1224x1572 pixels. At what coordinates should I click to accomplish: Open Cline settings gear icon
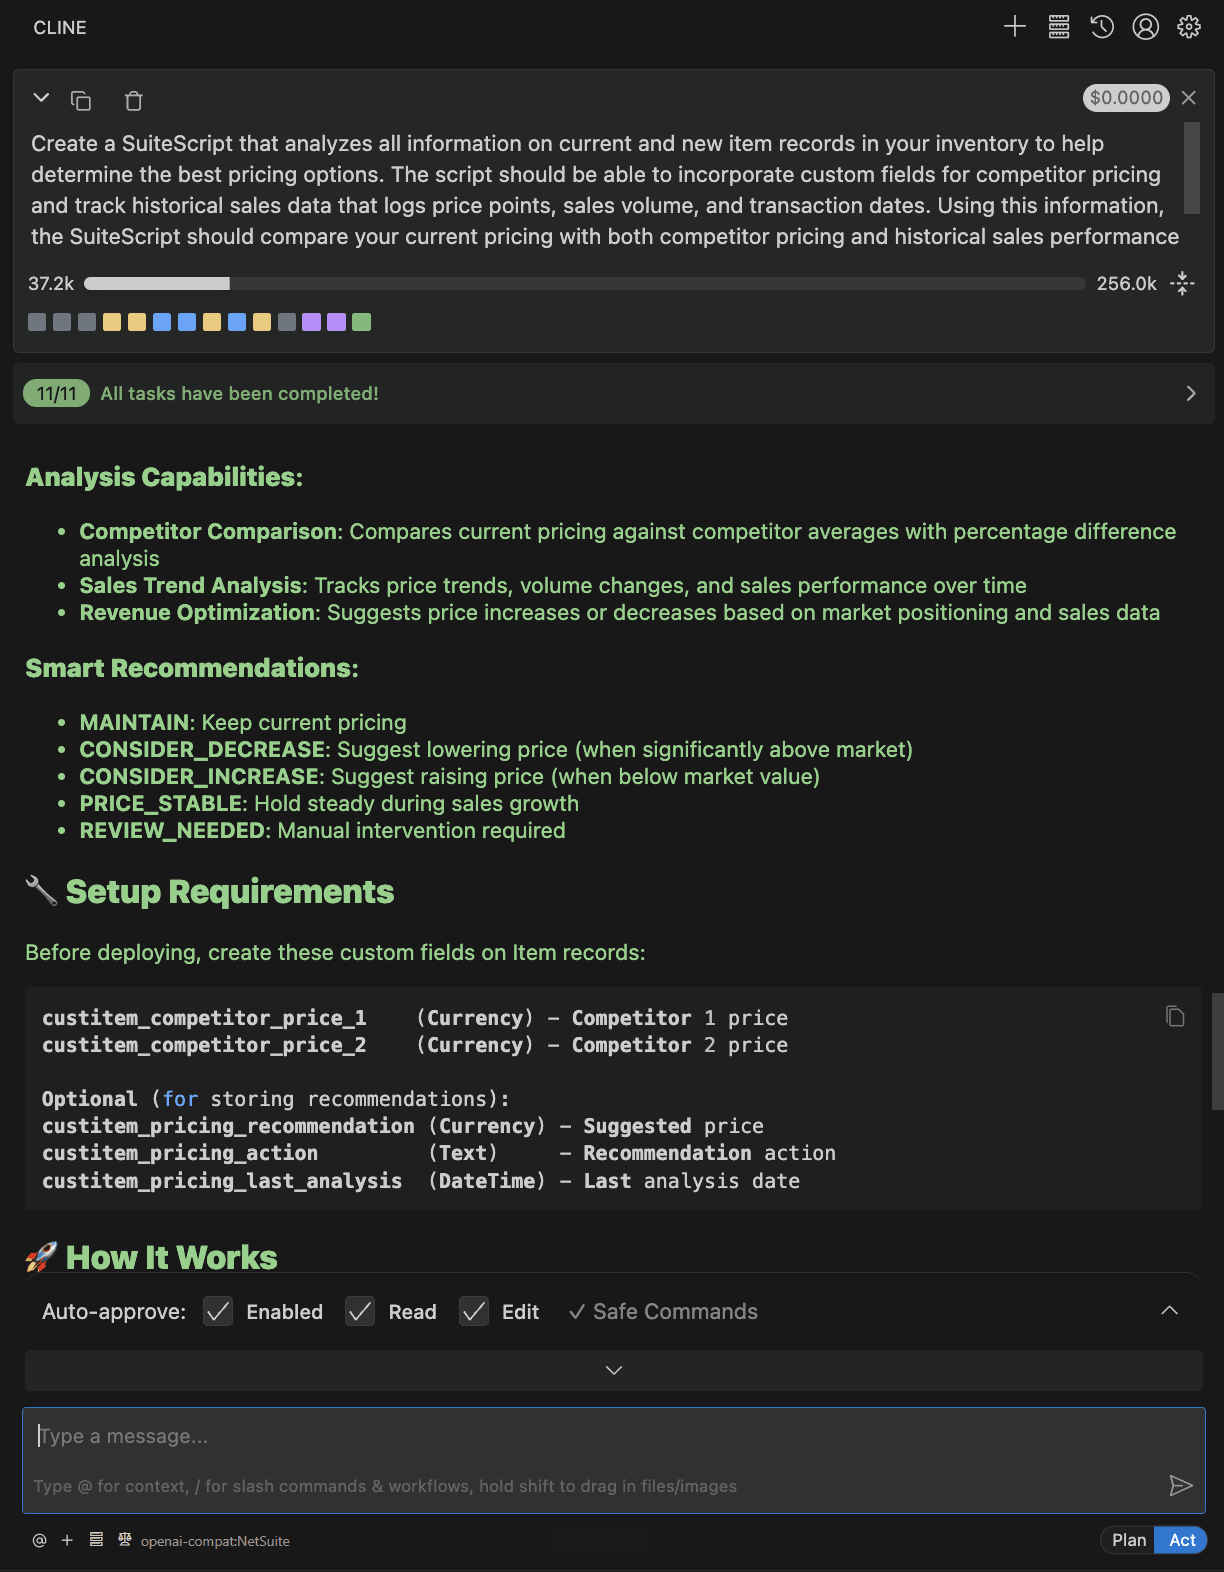[1189, 27]
